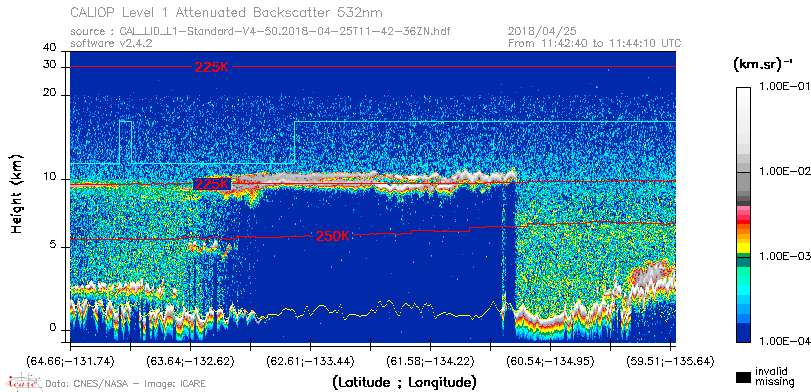
Task: Click the '0' tick label on height axis
Action: pyautogui.click(x=53, y=328)
